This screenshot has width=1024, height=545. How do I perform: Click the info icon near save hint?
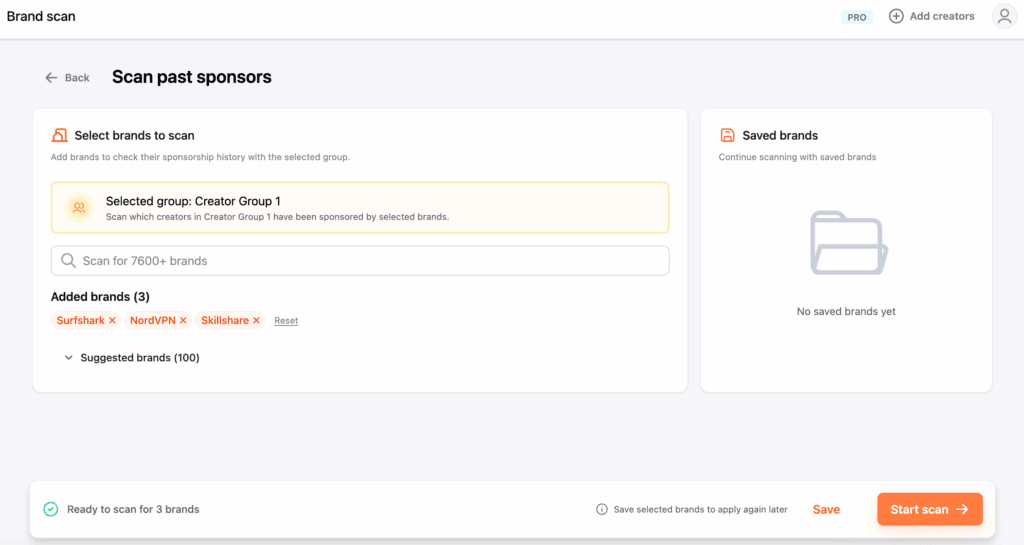coord(602,510)
